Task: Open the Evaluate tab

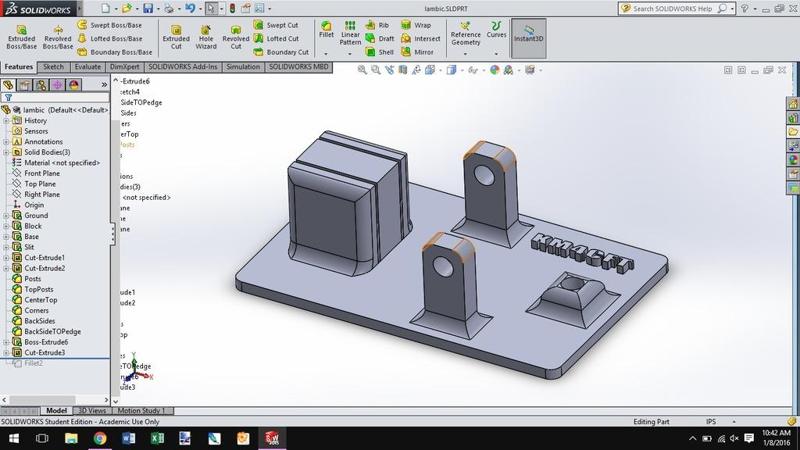Action: click(x=88, y=67)
